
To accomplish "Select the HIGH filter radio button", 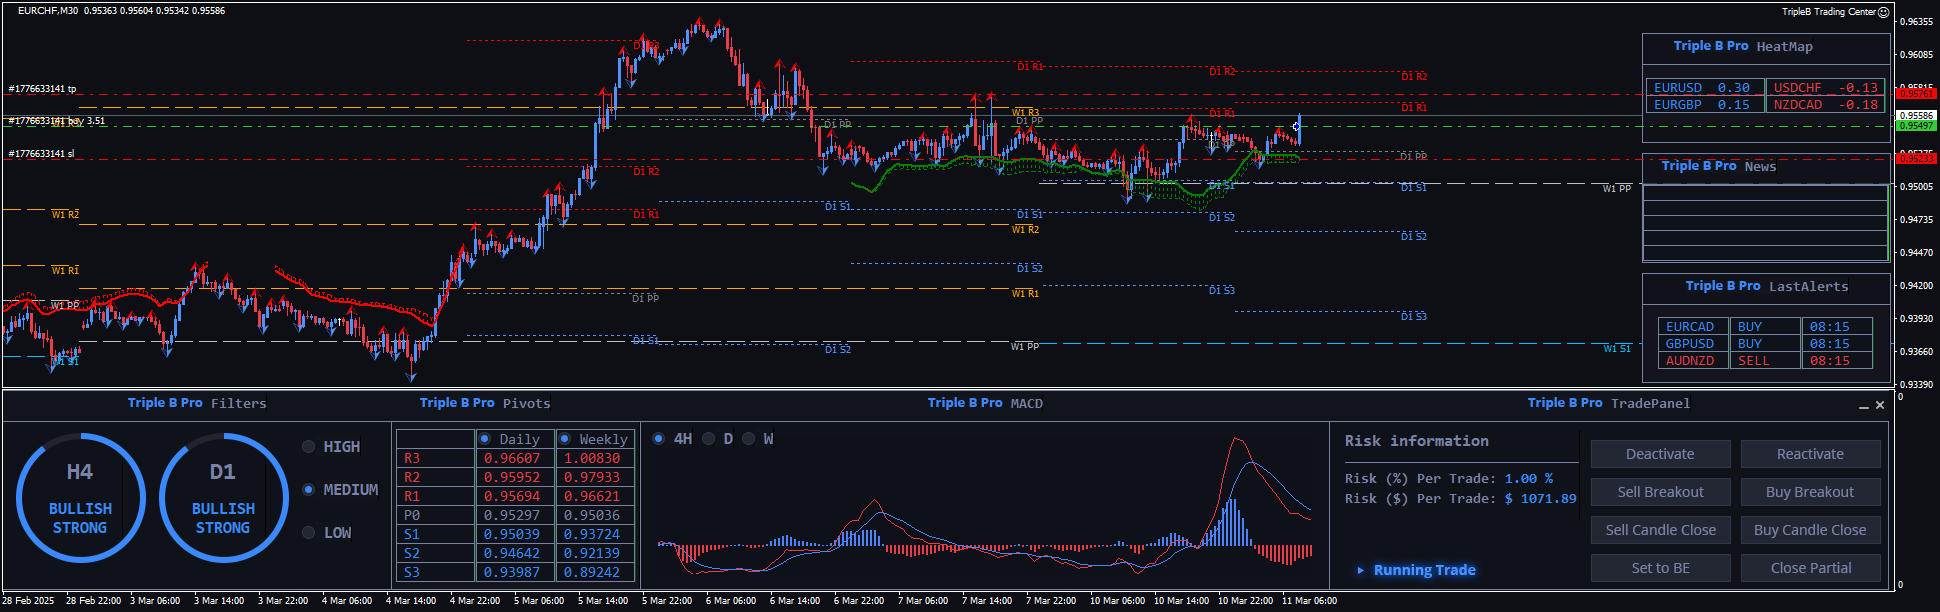I will [309, 447].
